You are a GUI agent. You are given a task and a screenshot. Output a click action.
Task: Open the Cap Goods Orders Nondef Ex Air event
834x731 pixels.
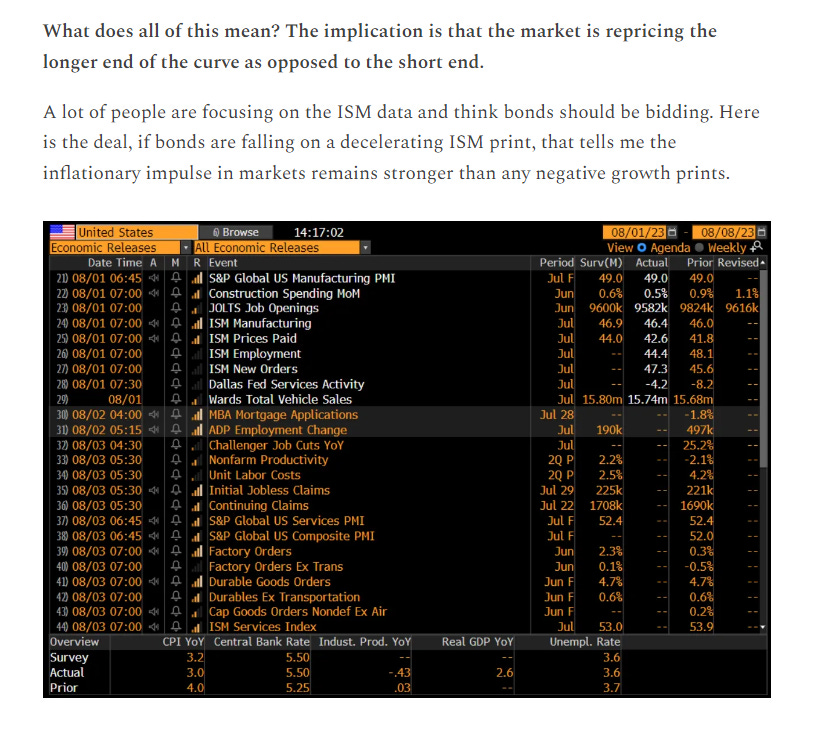[297, 612]
